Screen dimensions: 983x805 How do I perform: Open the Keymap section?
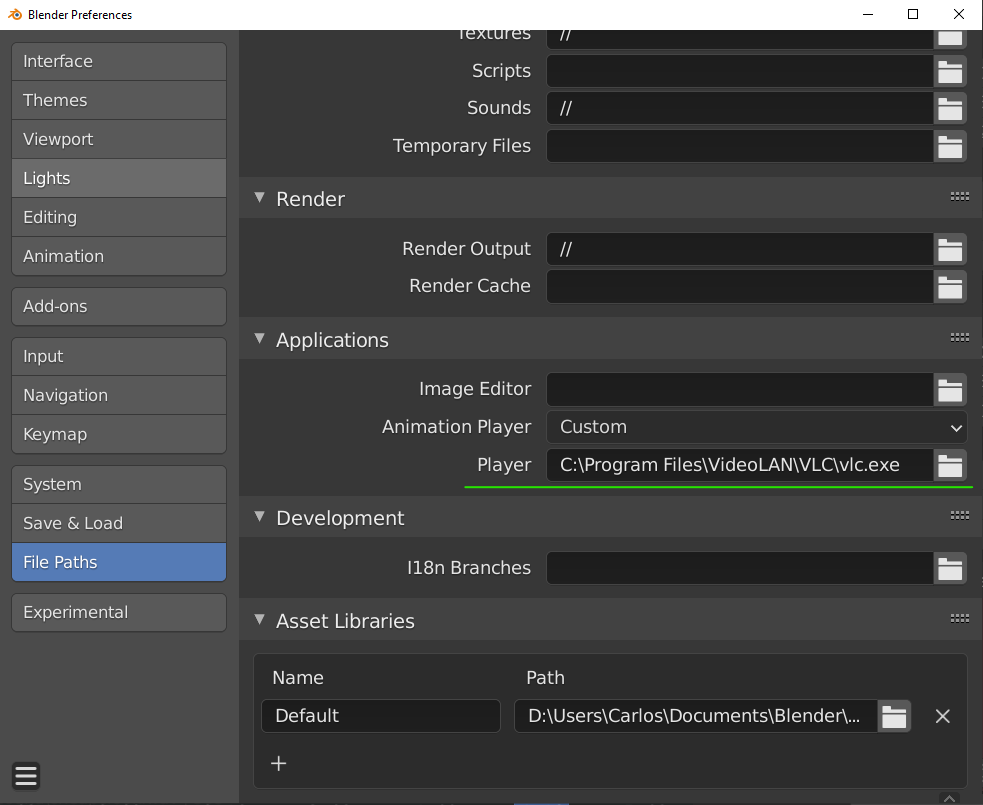[x=118, y=434]
